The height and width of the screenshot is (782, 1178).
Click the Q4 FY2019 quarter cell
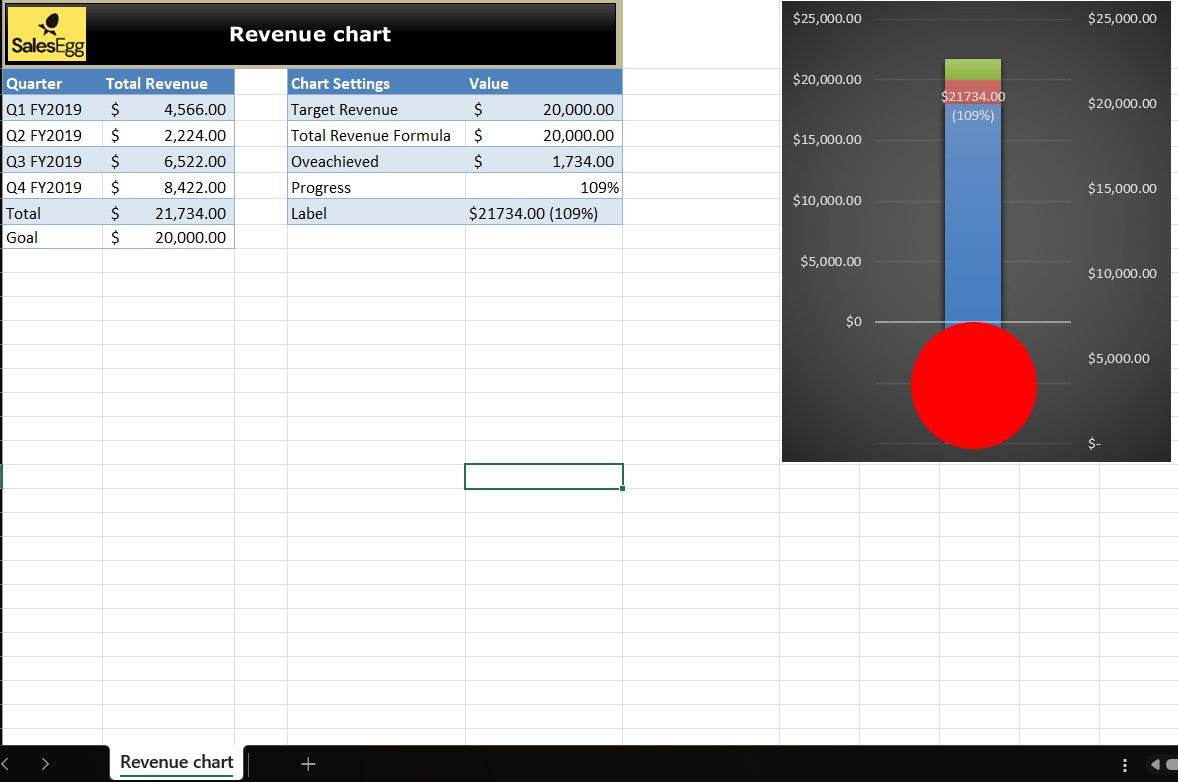click(x=52, y=188)
